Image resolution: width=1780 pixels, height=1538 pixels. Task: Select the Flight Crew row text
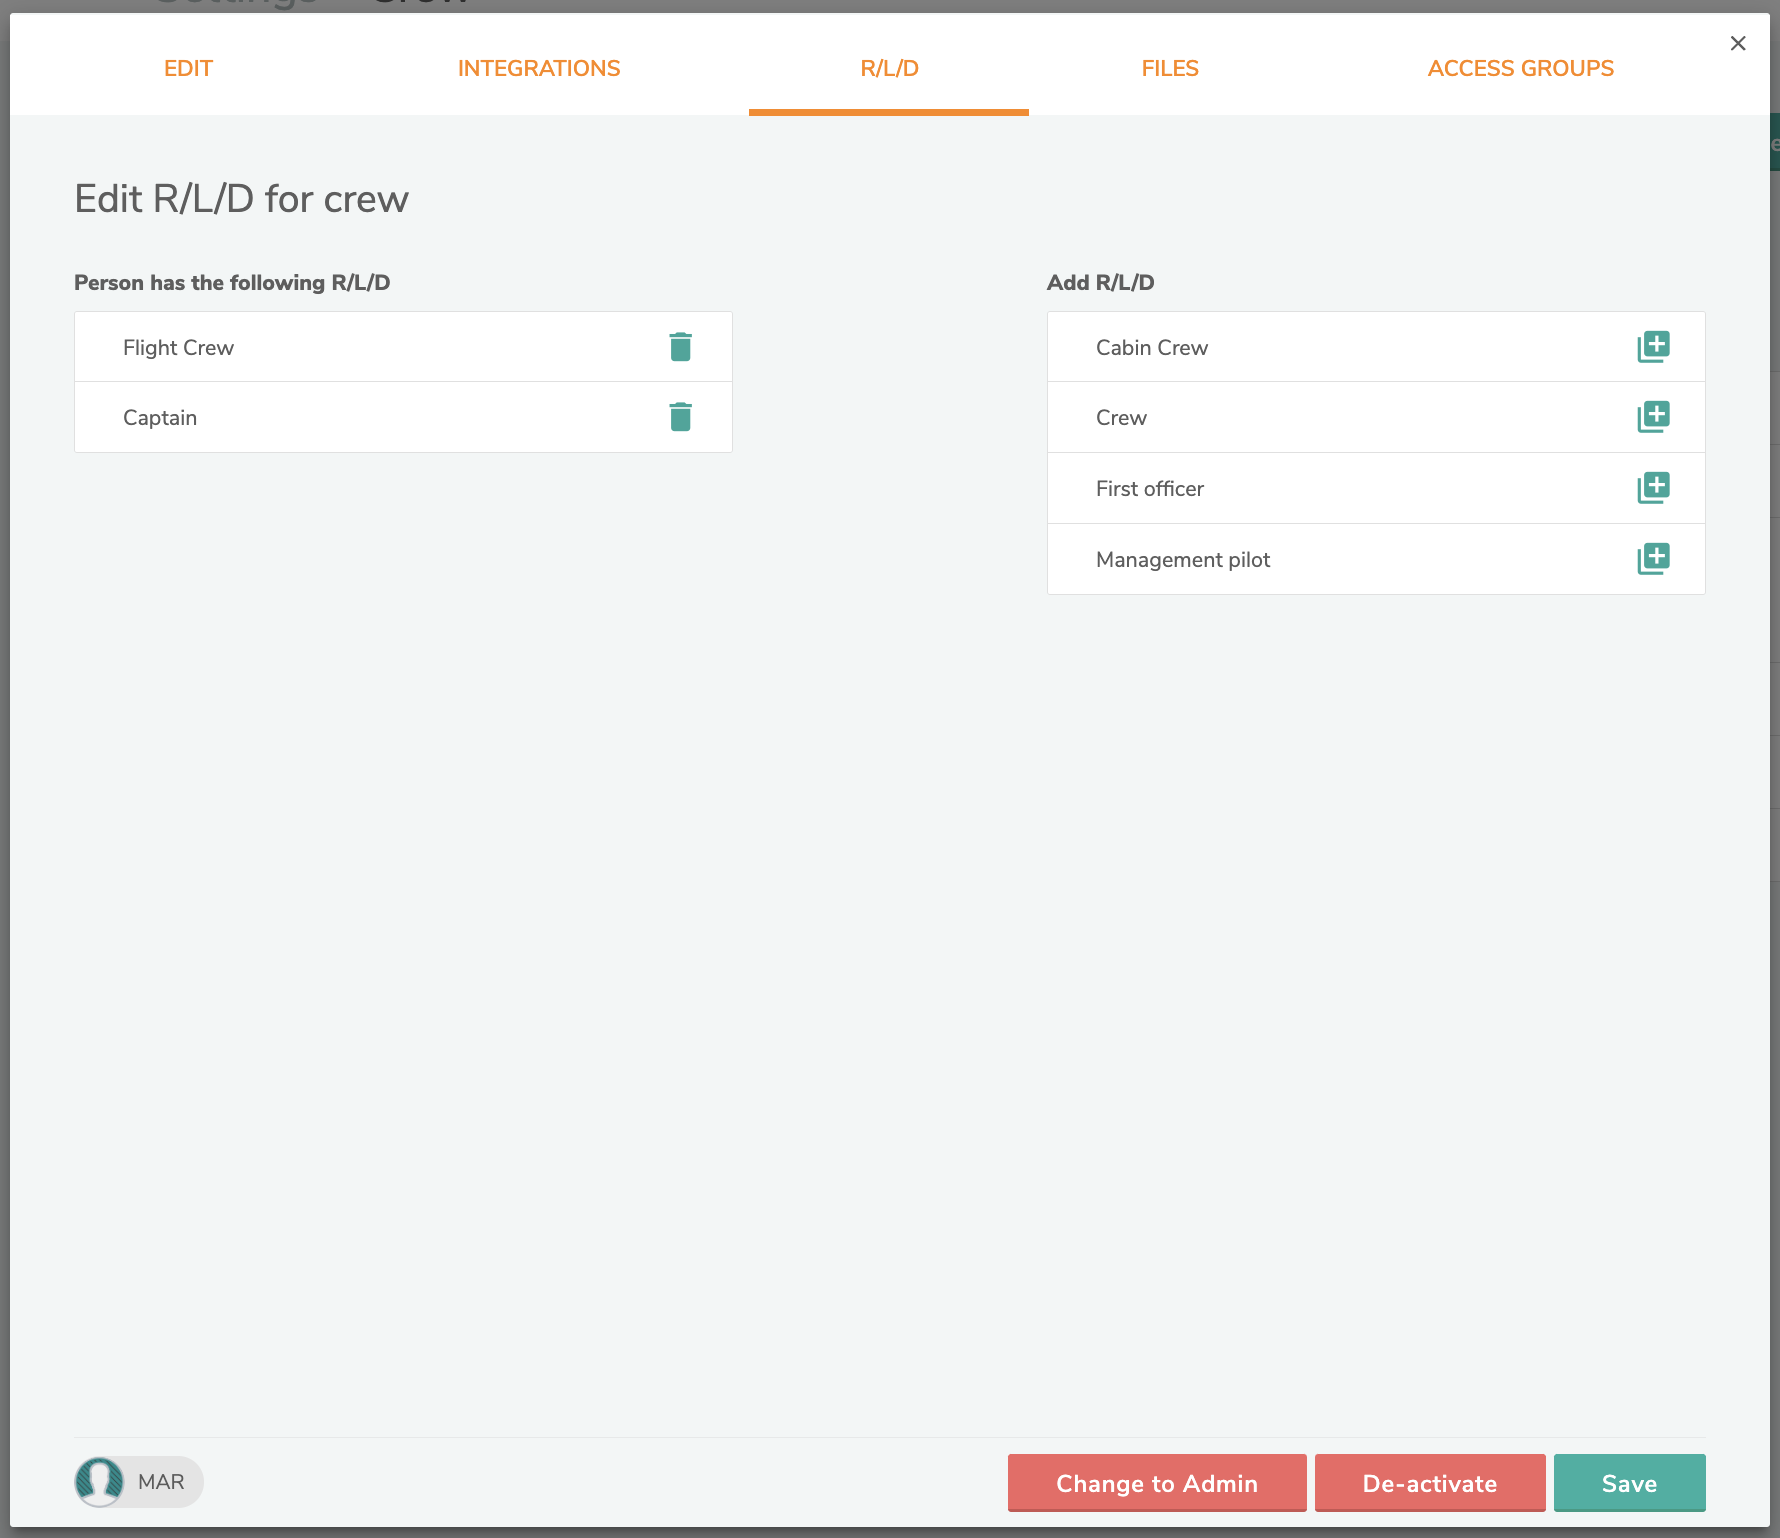point(178,347)
